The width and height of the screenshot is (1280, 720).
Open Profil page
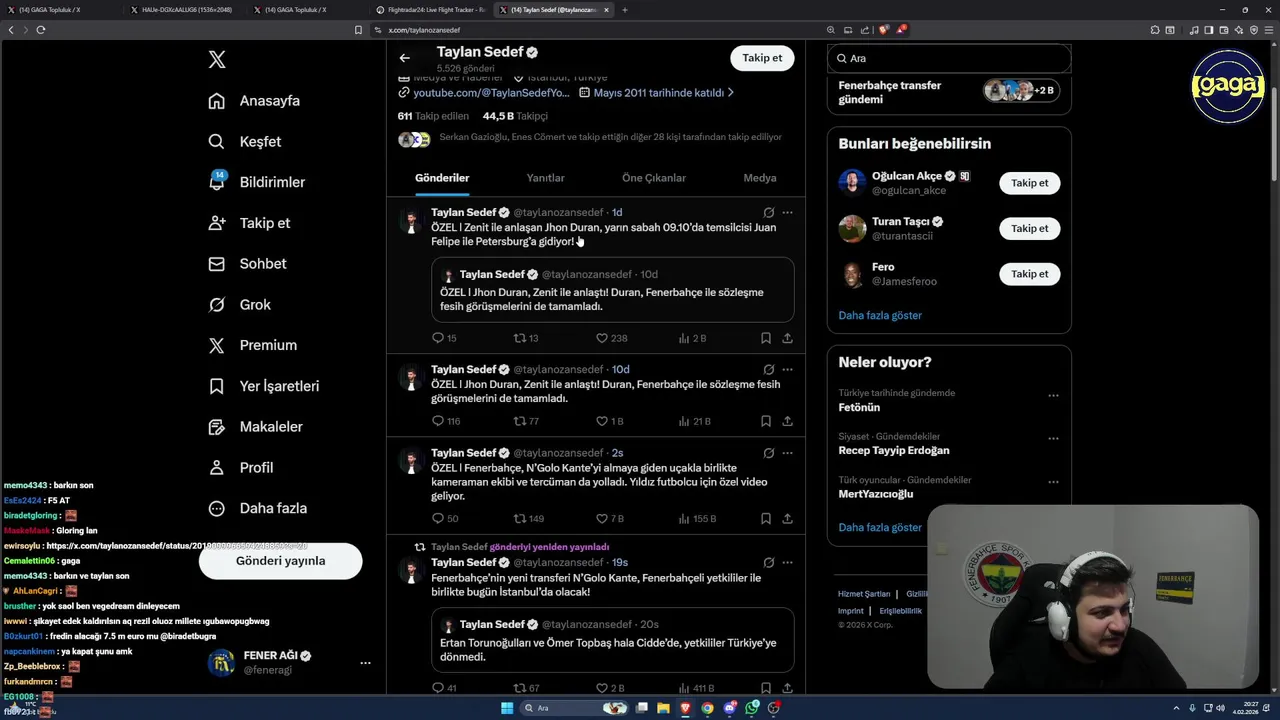(240, 467)
